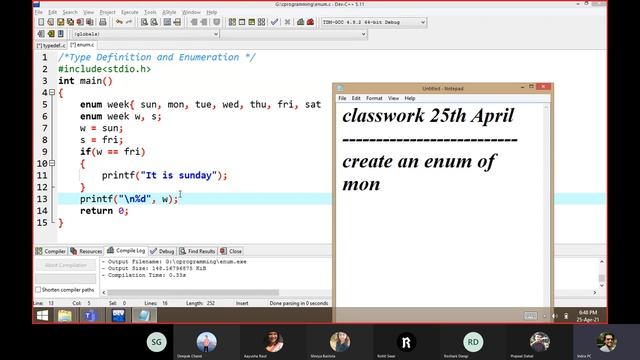Click the New file icon in Dev-C++ toolbar

pyautogui.click(x=41, y=22)
